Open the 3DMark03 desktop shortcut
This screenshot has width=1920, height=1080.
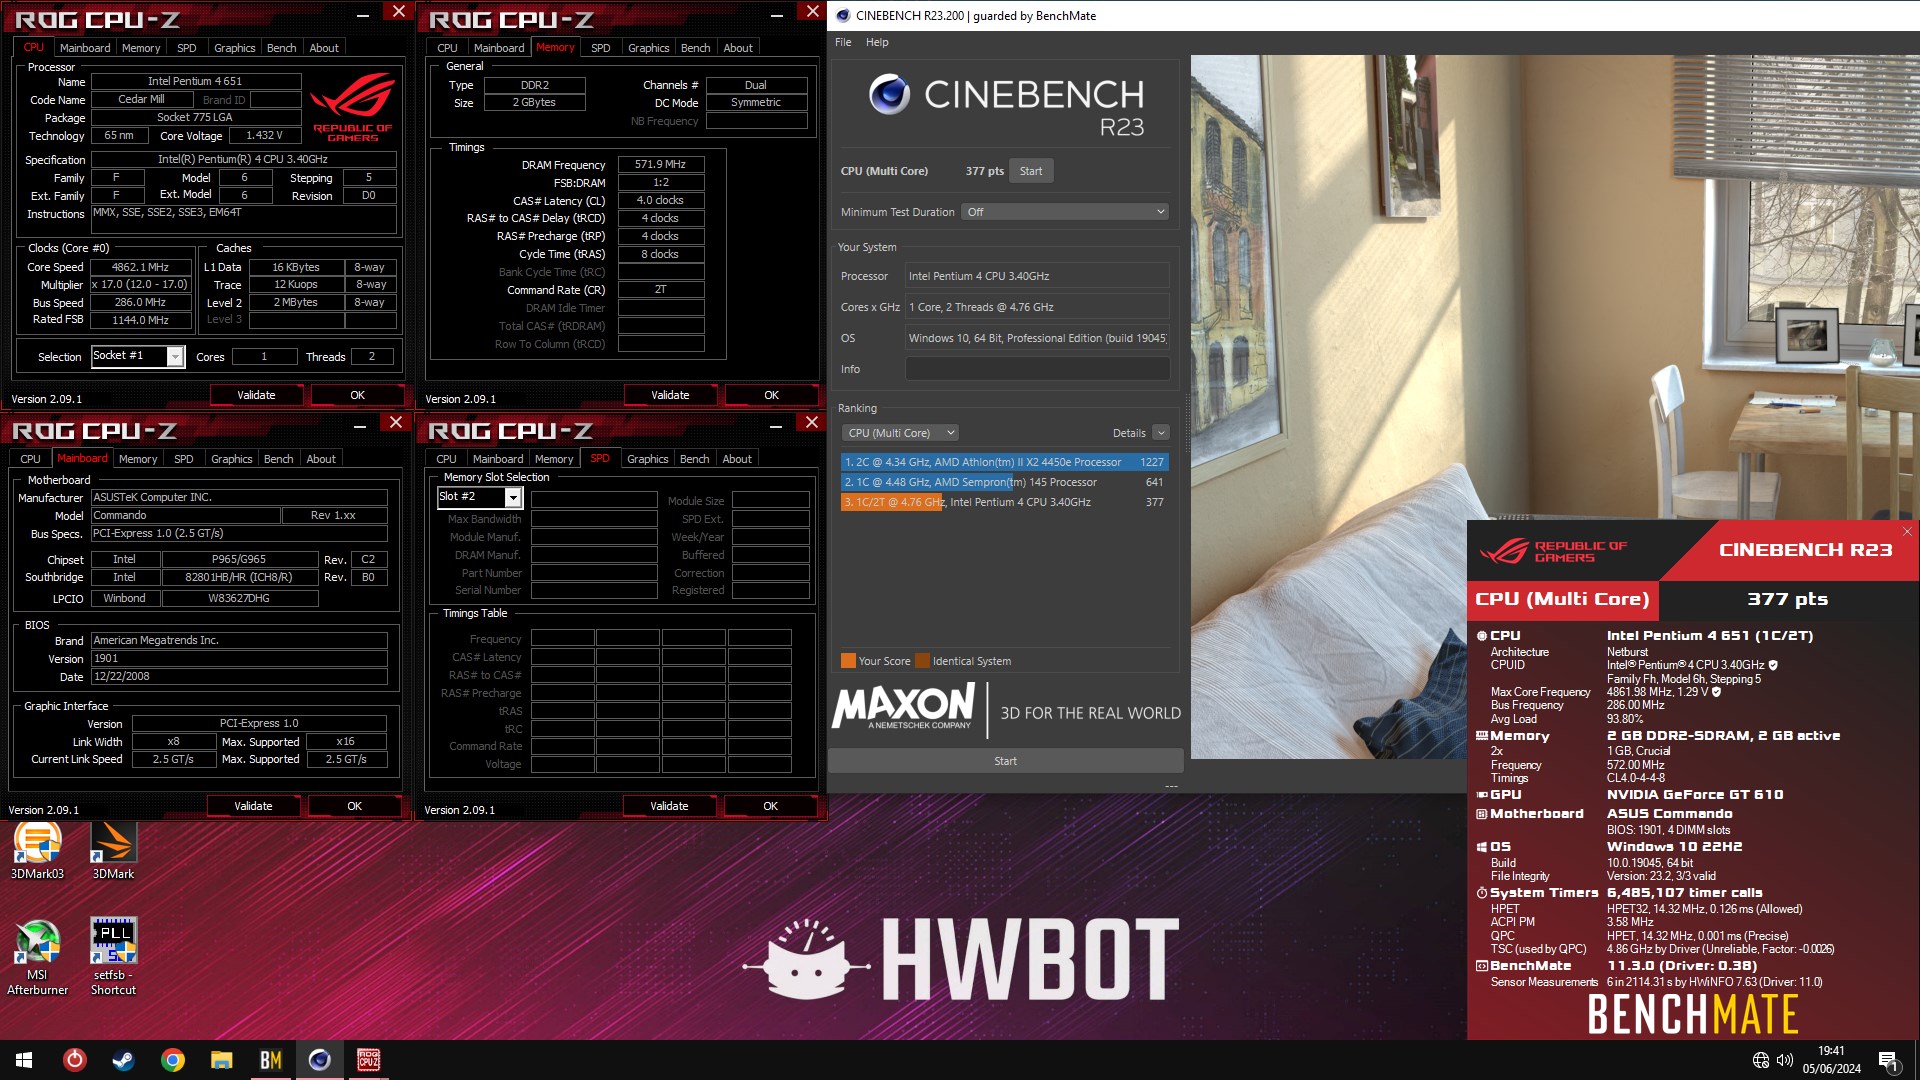37,851
